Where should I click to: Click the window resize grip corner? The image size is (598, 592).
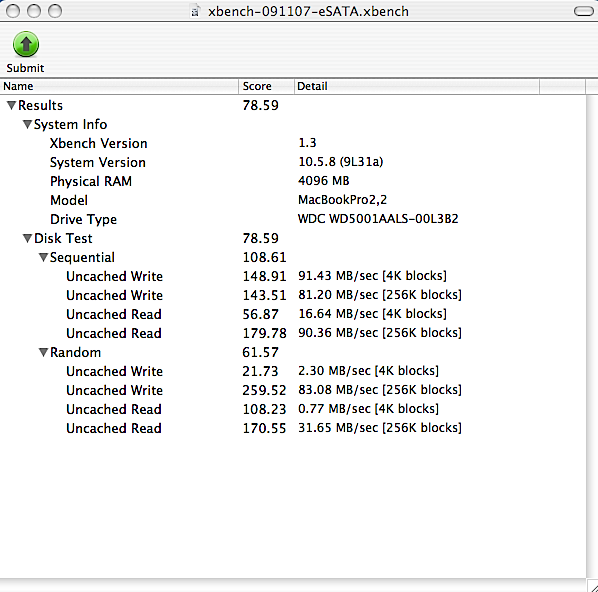coord(592,586)
